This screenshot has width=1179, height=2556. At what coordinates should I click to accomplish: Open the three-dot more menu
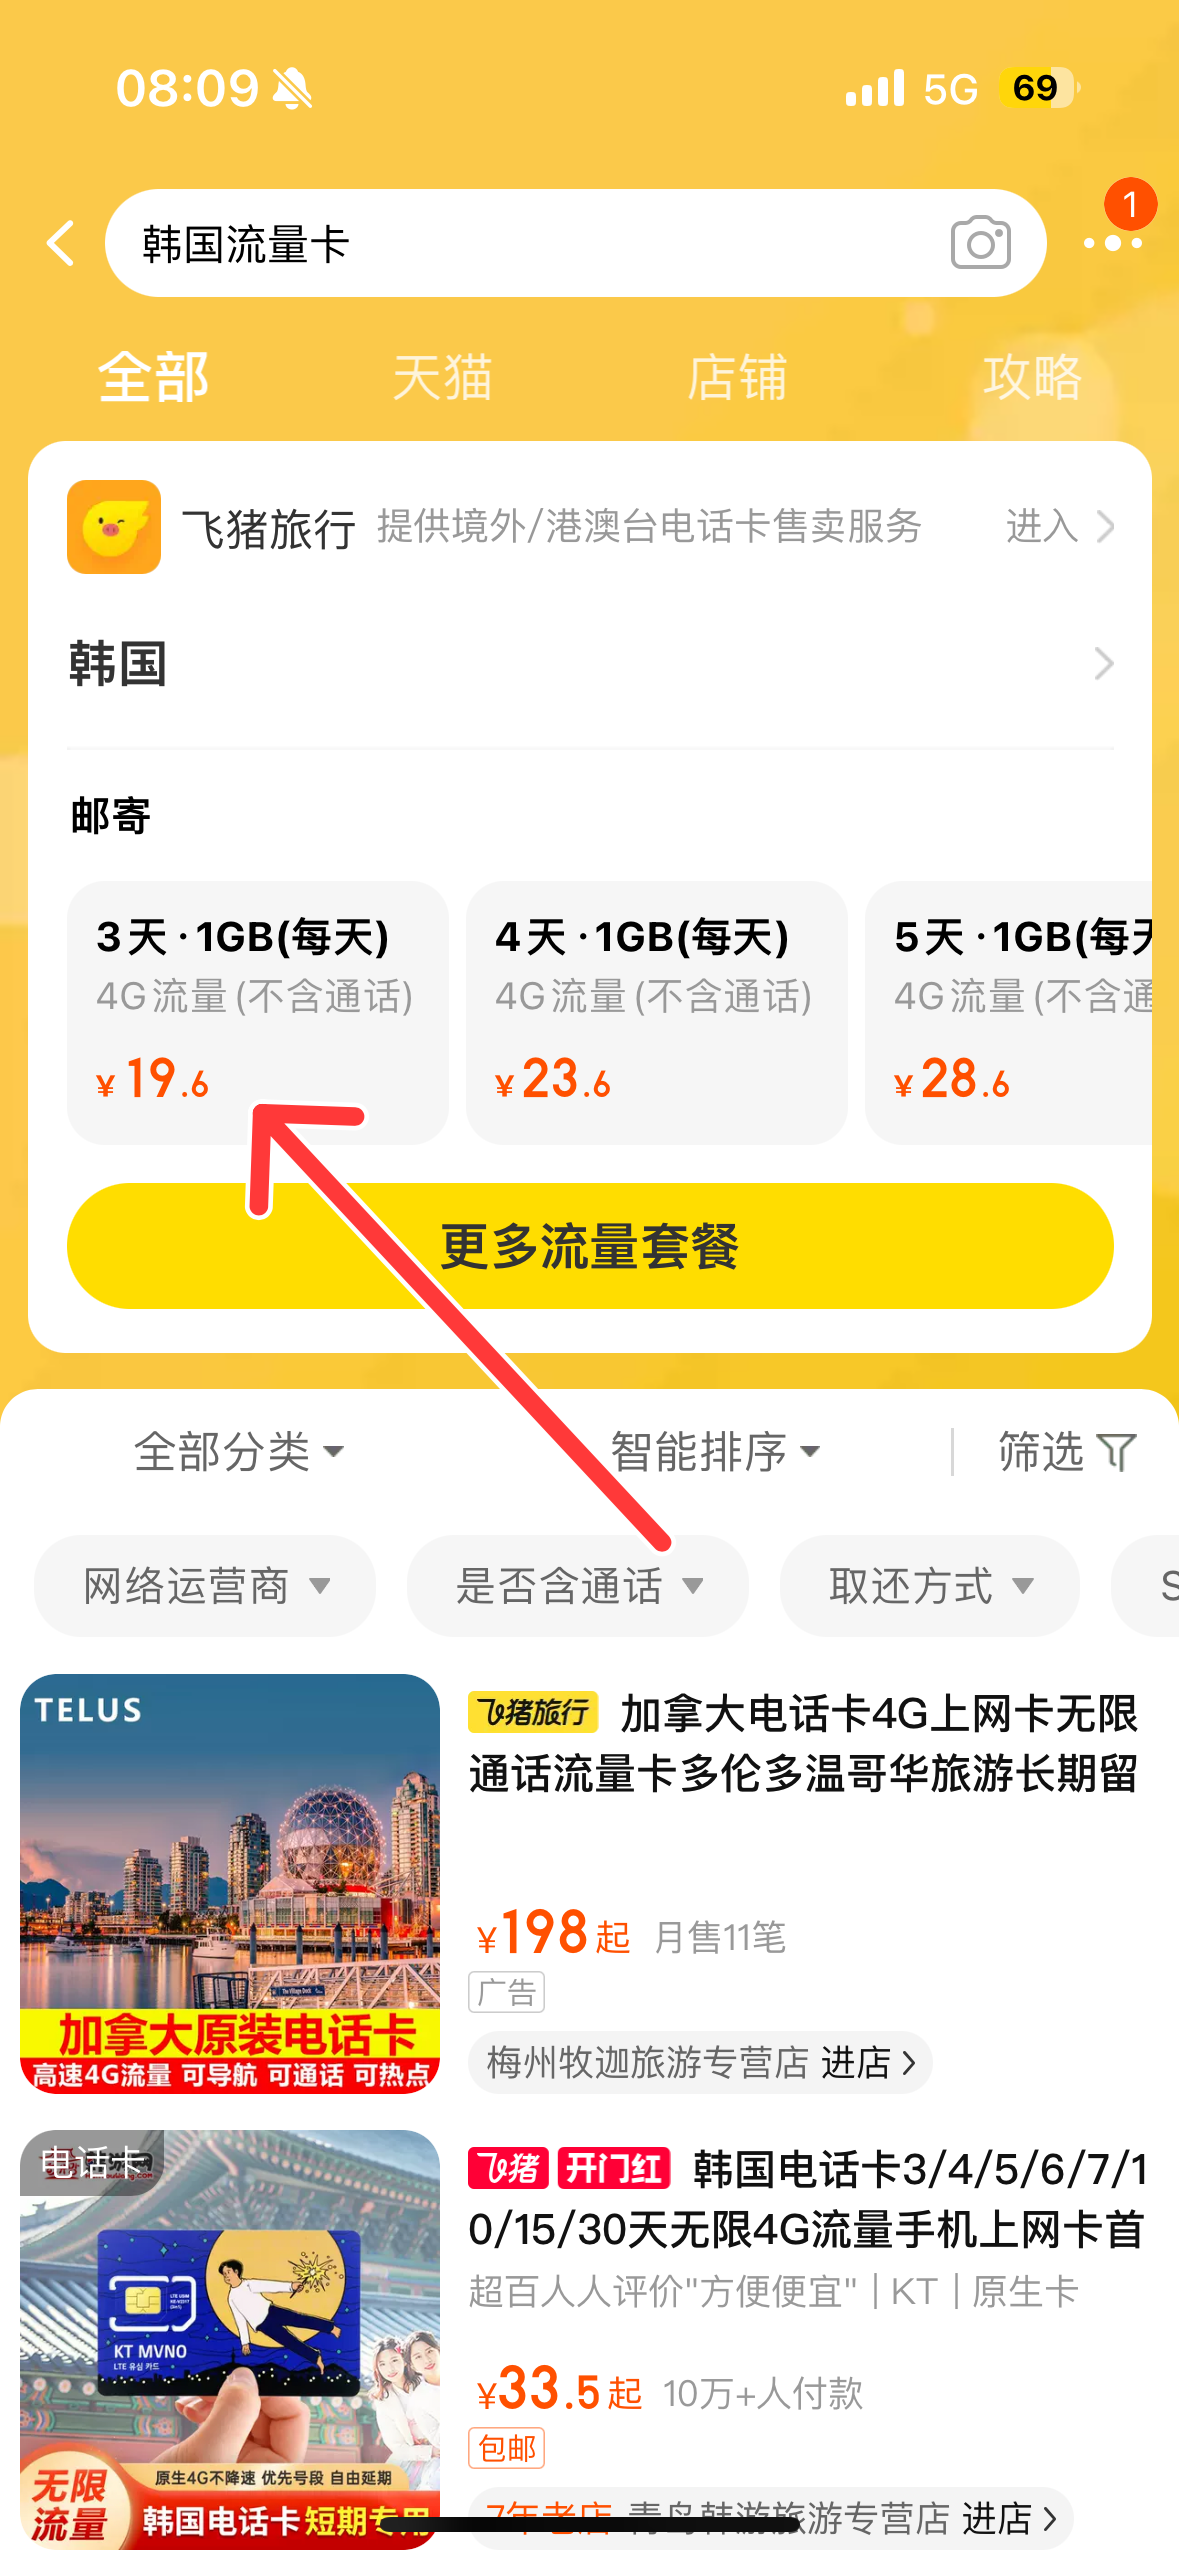click(x=1112, y=243)
